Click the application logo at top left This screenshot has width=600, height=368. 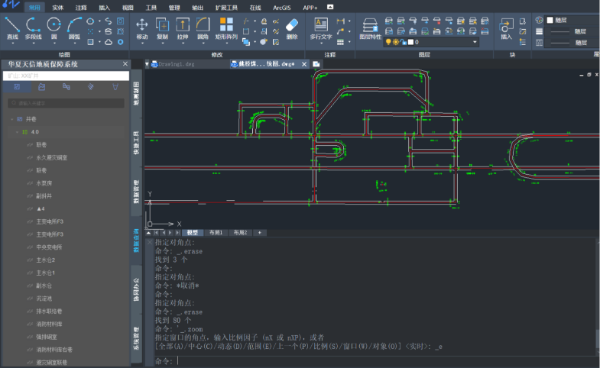pos(11,5)
